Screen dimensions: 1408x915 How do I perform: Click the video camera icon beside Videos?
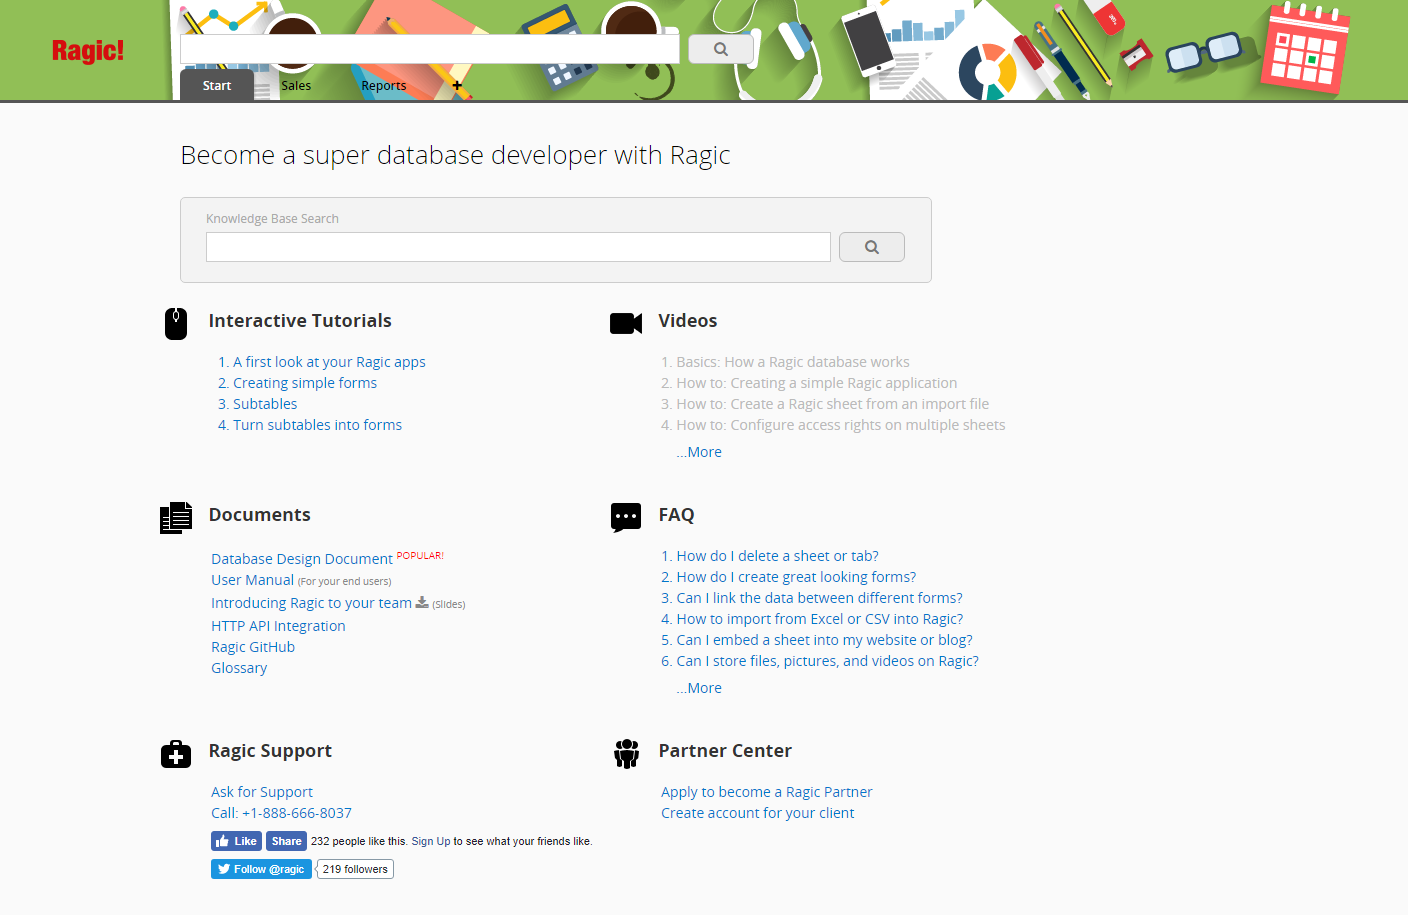(x=626, y=323)
